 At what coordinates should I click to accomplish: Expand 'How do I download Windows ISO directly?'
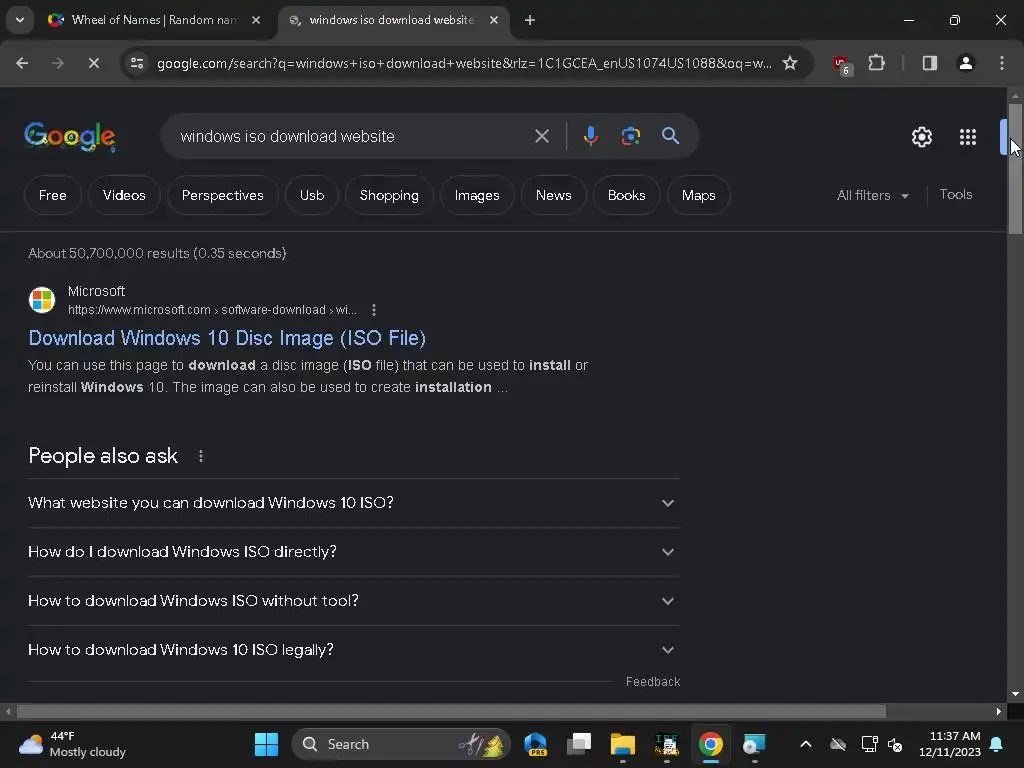point(353,552)
